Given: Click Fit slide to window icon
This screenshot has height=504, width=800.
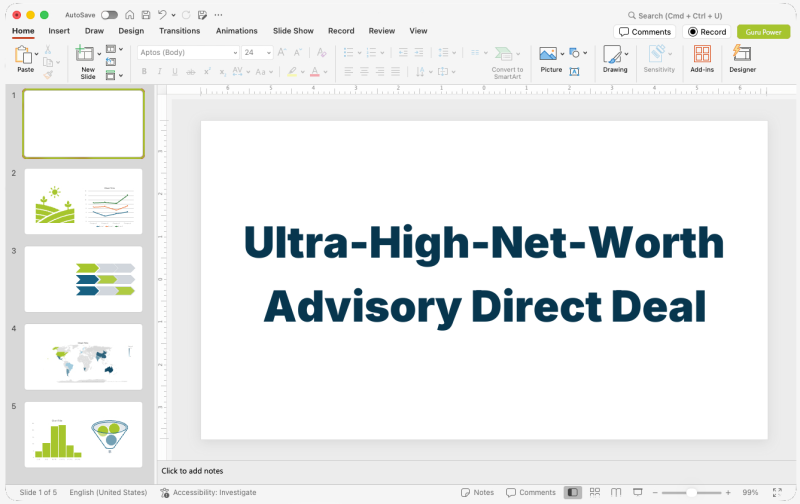Looking at the screenshot, I should pos(777,492).
